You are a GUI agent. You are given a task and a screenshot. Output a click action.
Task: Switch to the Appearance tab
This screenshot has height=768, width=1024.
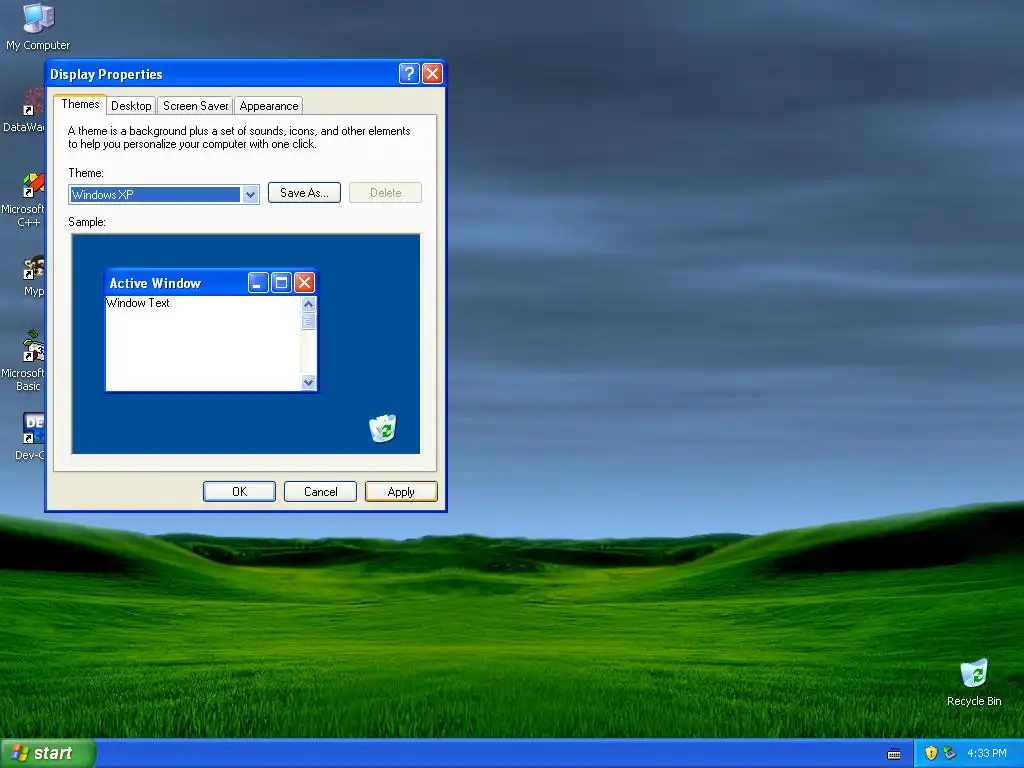point(268,106)
